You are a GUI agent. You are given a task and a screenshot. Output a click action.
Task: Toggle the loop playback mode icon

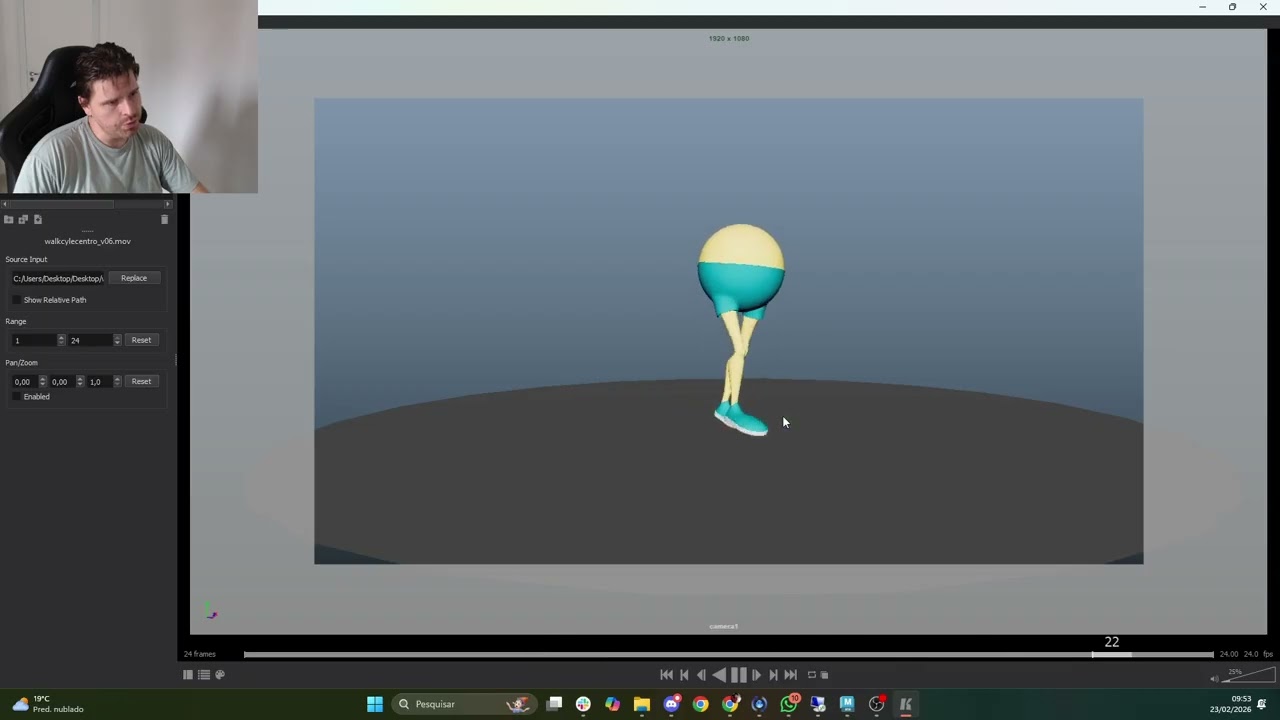(812, 675)
